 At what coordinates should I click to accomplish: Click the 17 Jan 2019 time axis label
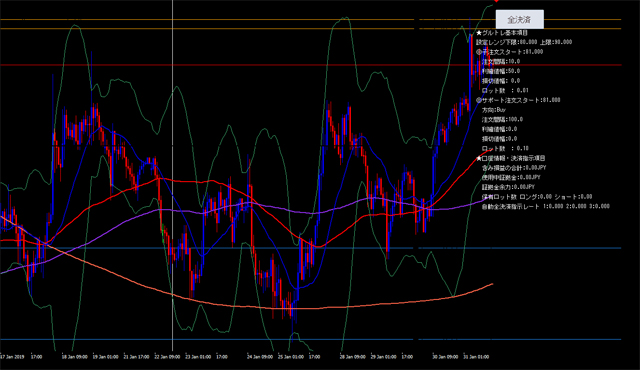pos(12,357)
